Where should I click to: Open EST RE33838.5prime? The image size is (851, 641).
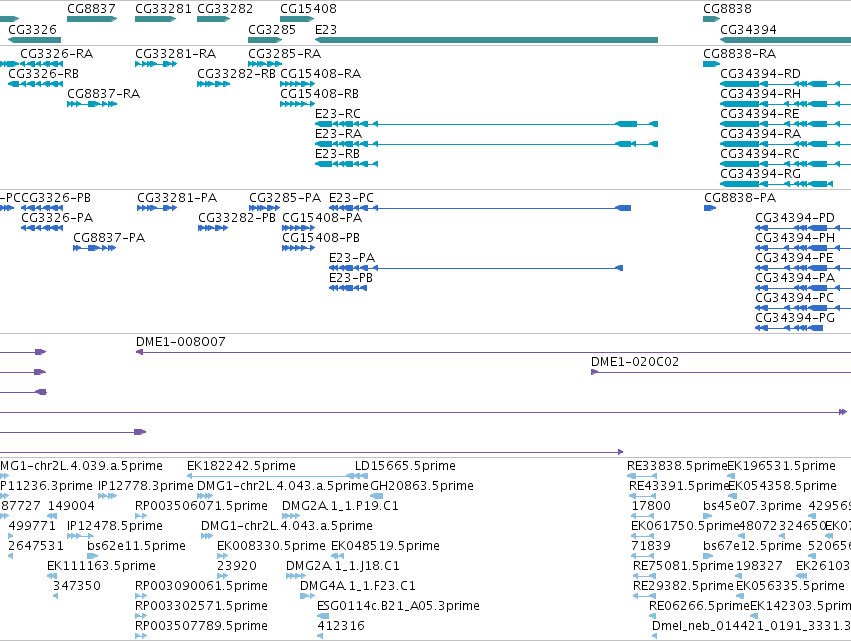tap(676, 466)
